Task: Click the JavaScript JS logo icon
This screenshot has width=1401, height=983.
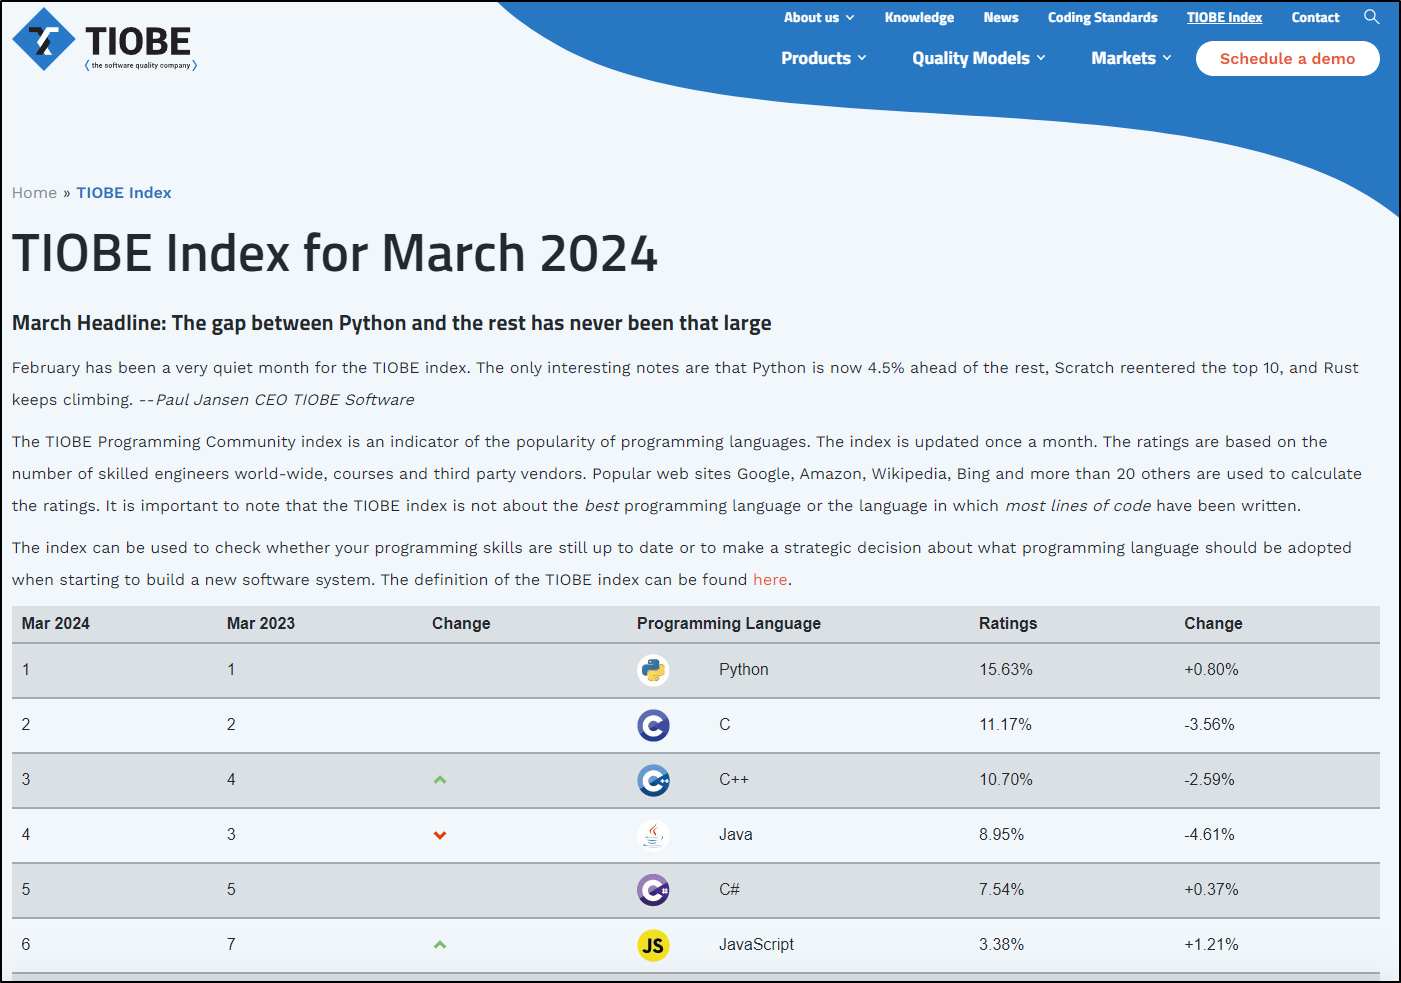Action: point(653,945)
